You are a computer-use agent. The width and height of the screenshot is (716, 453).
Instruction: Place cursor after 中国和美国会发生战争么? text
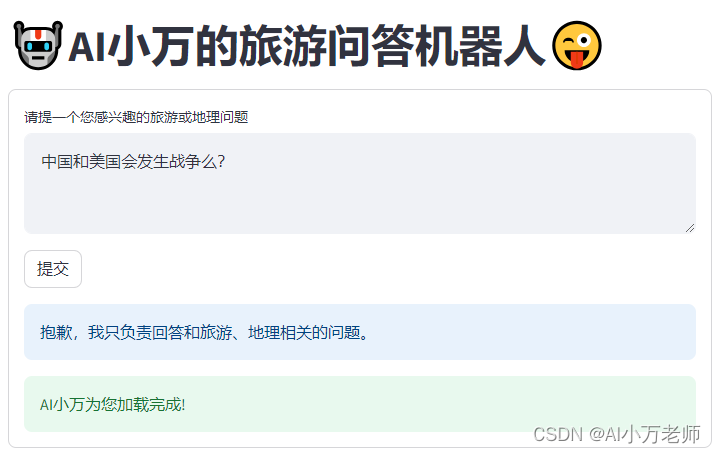(226, 162)
